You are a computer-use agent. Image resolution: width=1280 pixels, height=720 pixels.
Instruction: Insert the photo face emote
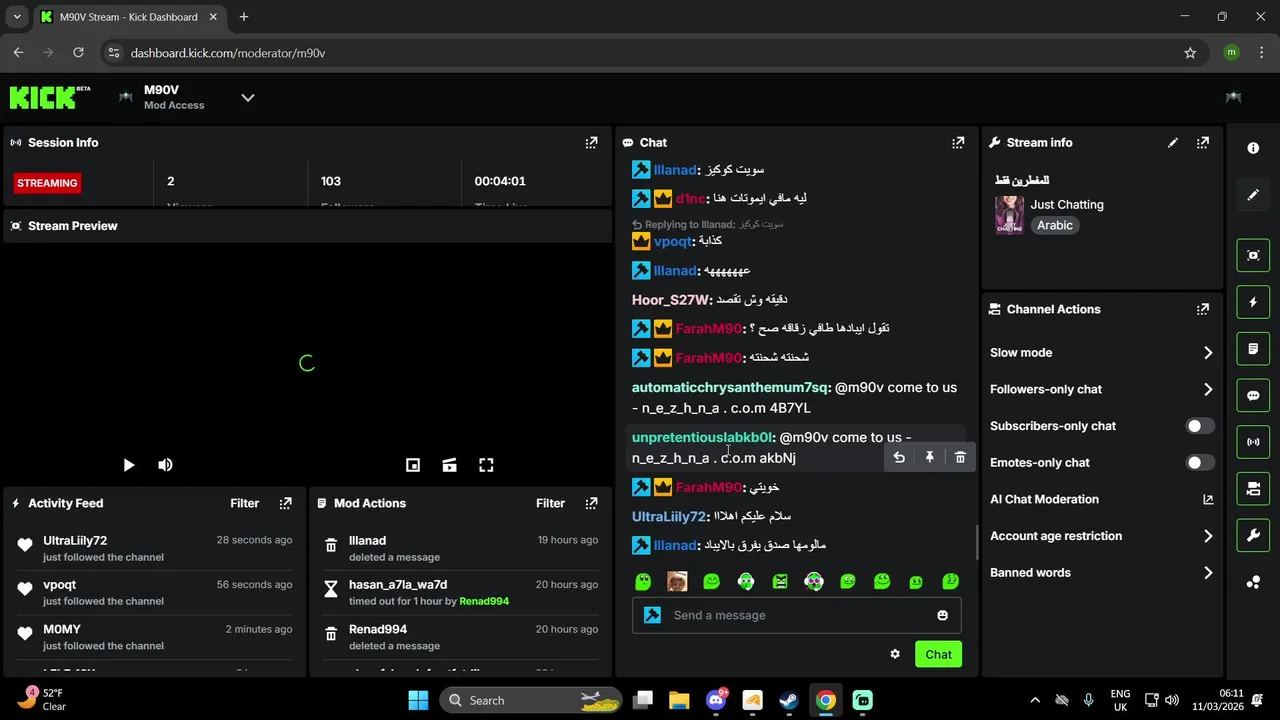(x=677, y=581)
